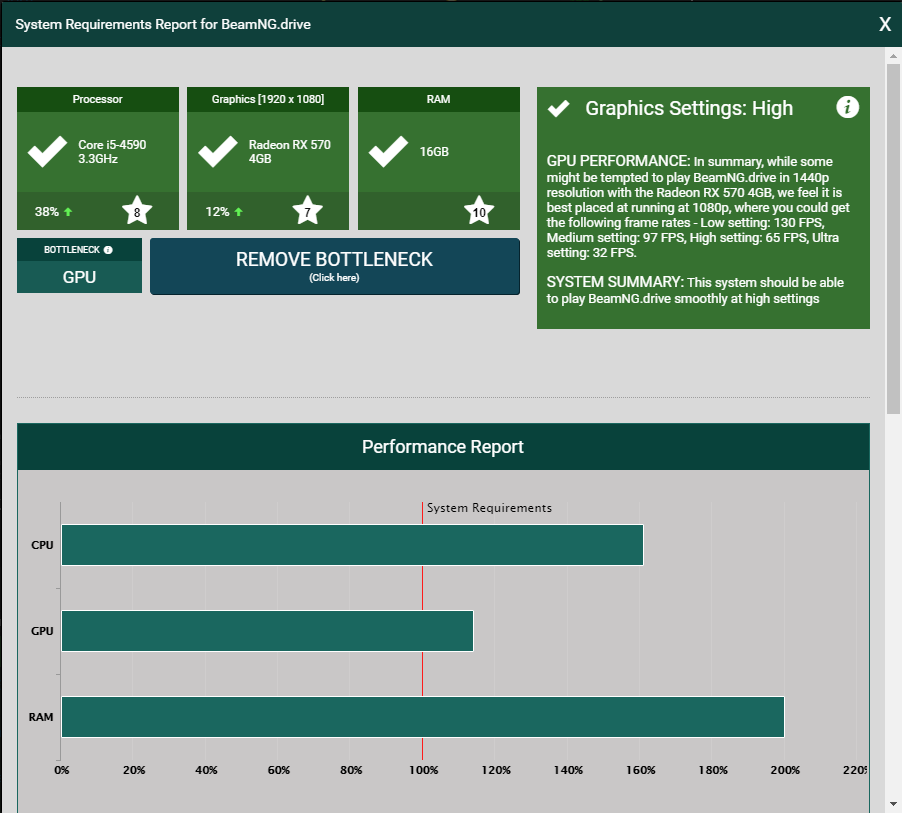This screenshot has height=813, width=902.
Task: Click the 200% axis label
Action: [x=785, y=770]
